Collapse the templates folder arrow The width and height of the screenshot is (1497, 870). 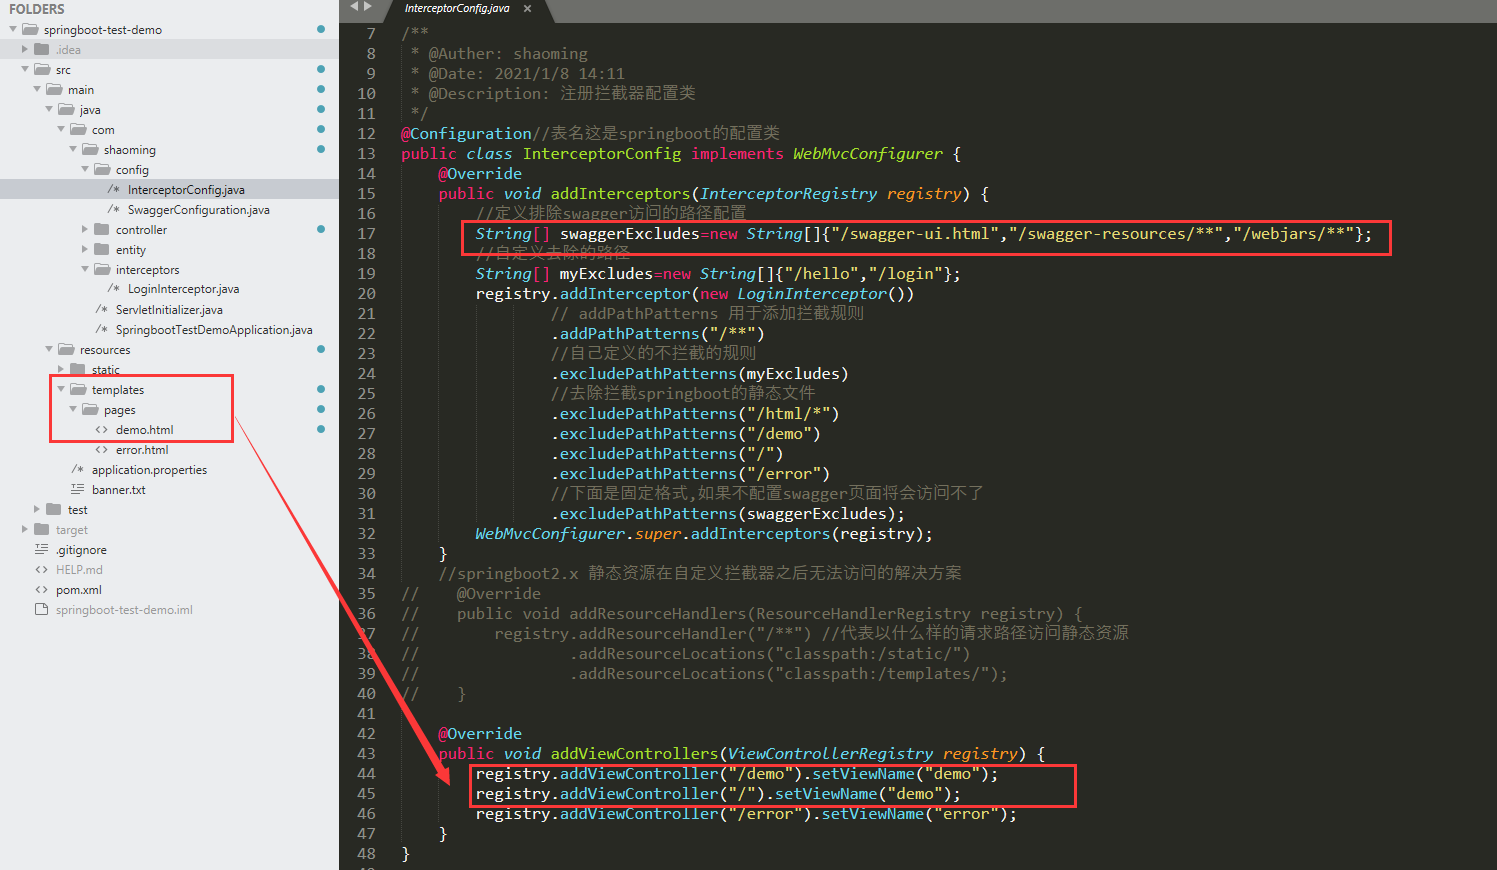[61, 389]
